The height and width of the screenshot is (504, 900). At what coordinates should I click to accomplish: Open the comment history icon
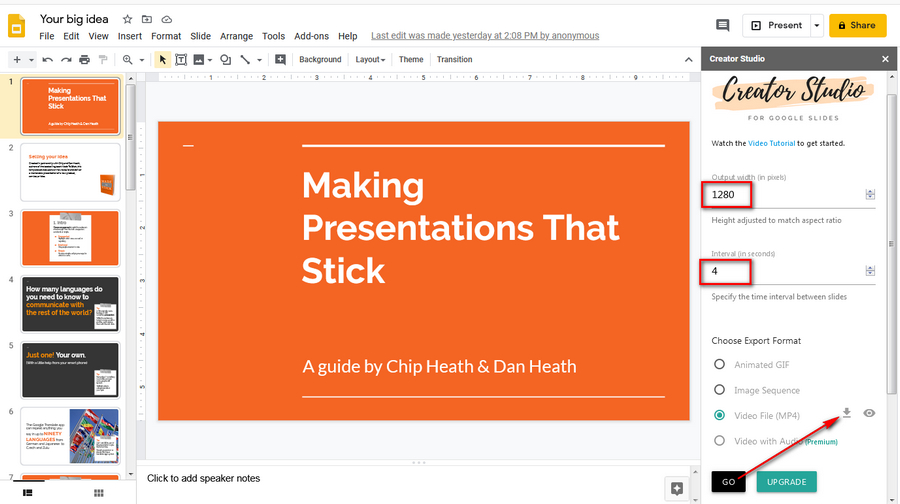pyautogui.click(x=723, y=25)
